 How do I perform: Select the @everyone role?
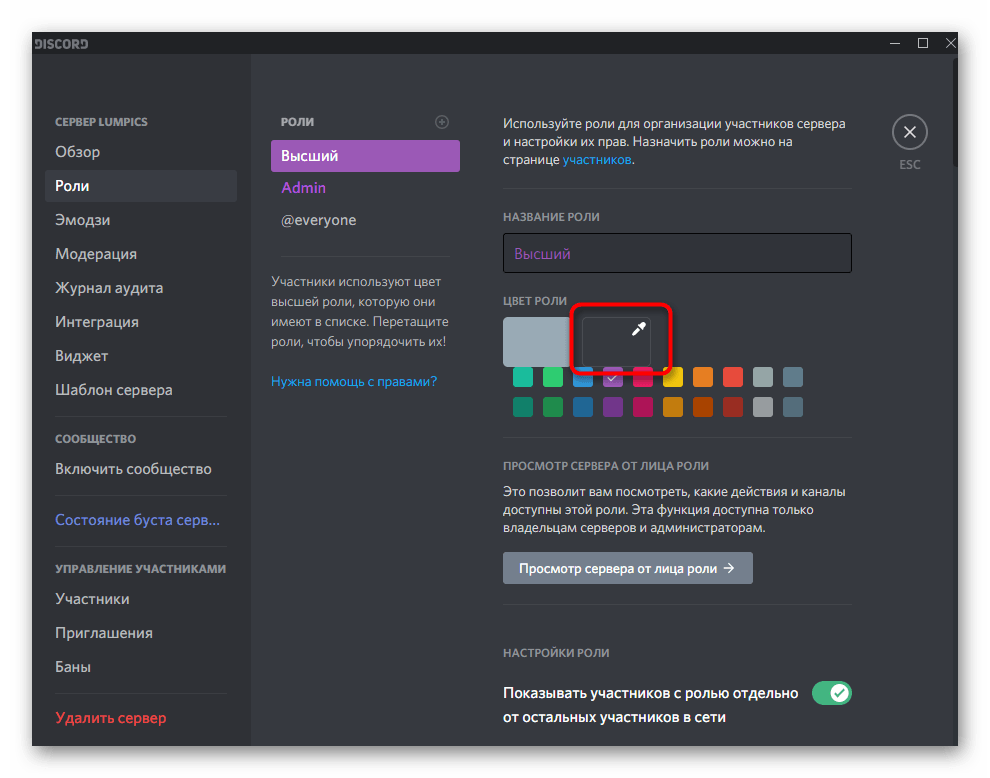click(318, 220)
